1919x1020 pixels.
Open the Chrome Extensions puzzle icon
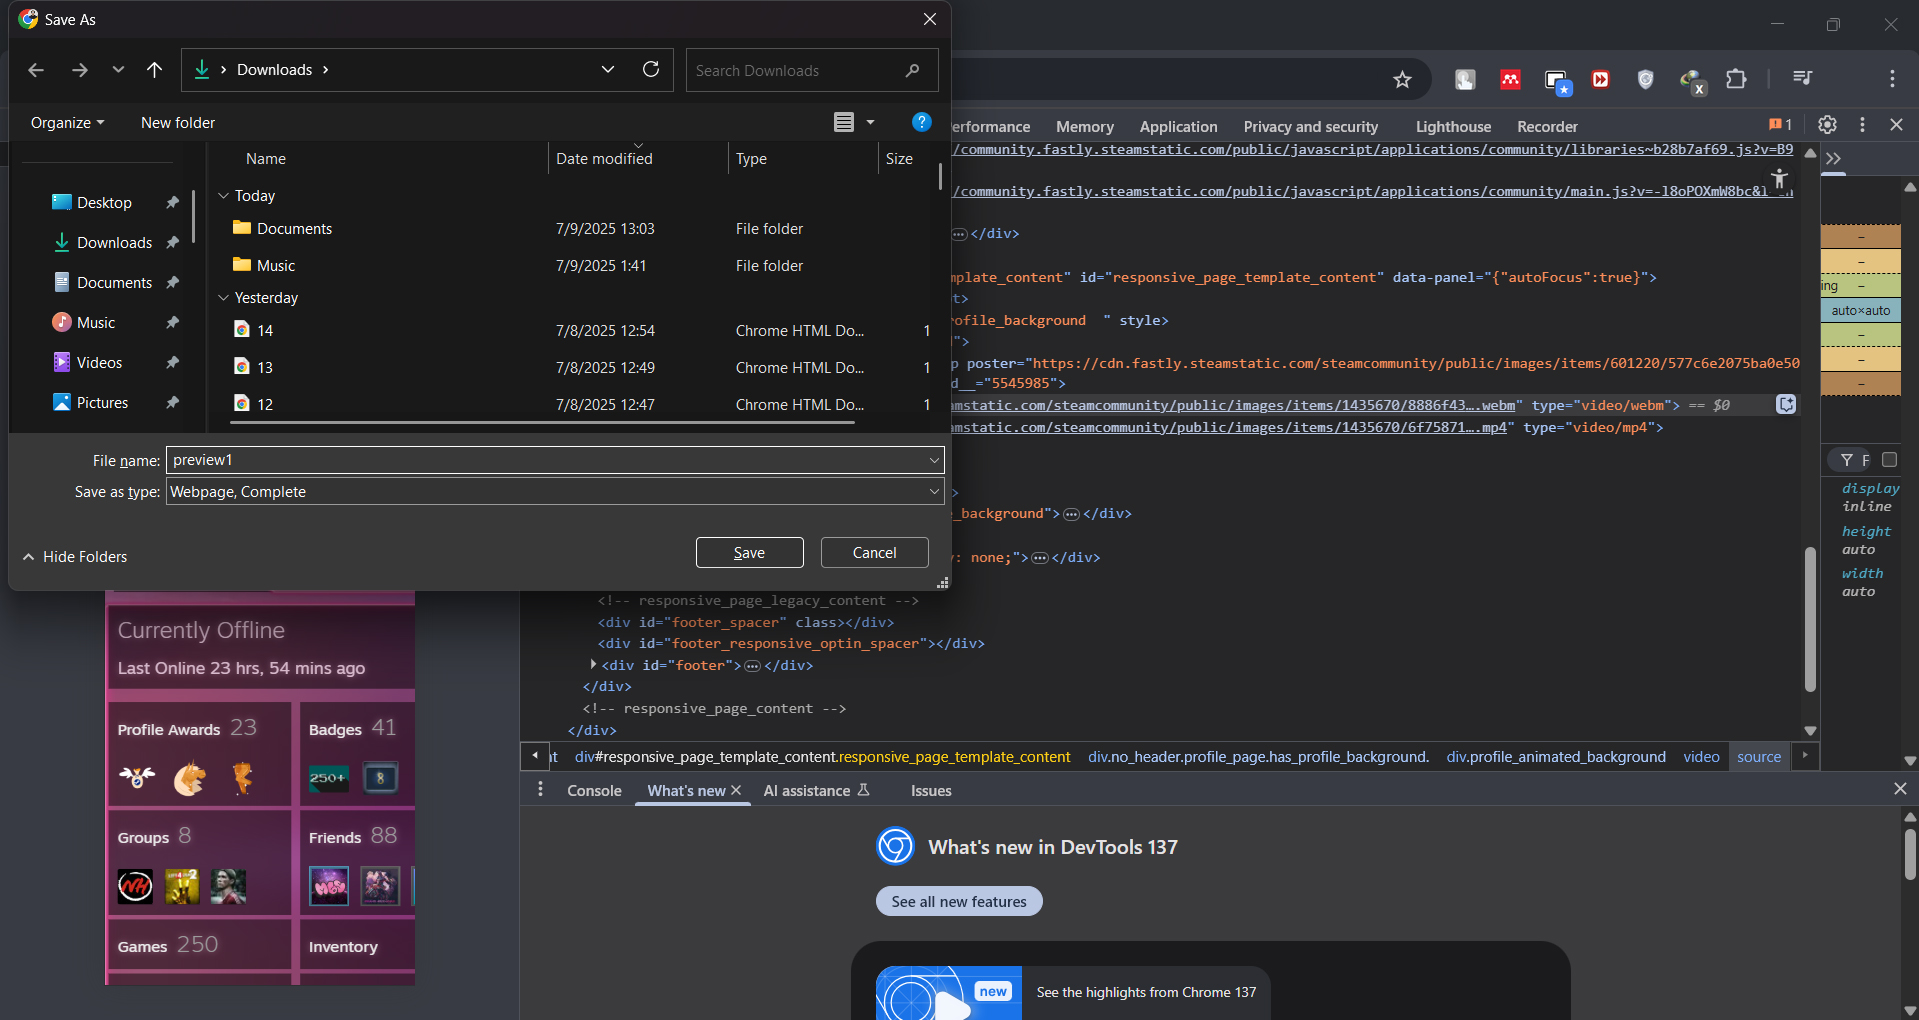click(1736, 79)
